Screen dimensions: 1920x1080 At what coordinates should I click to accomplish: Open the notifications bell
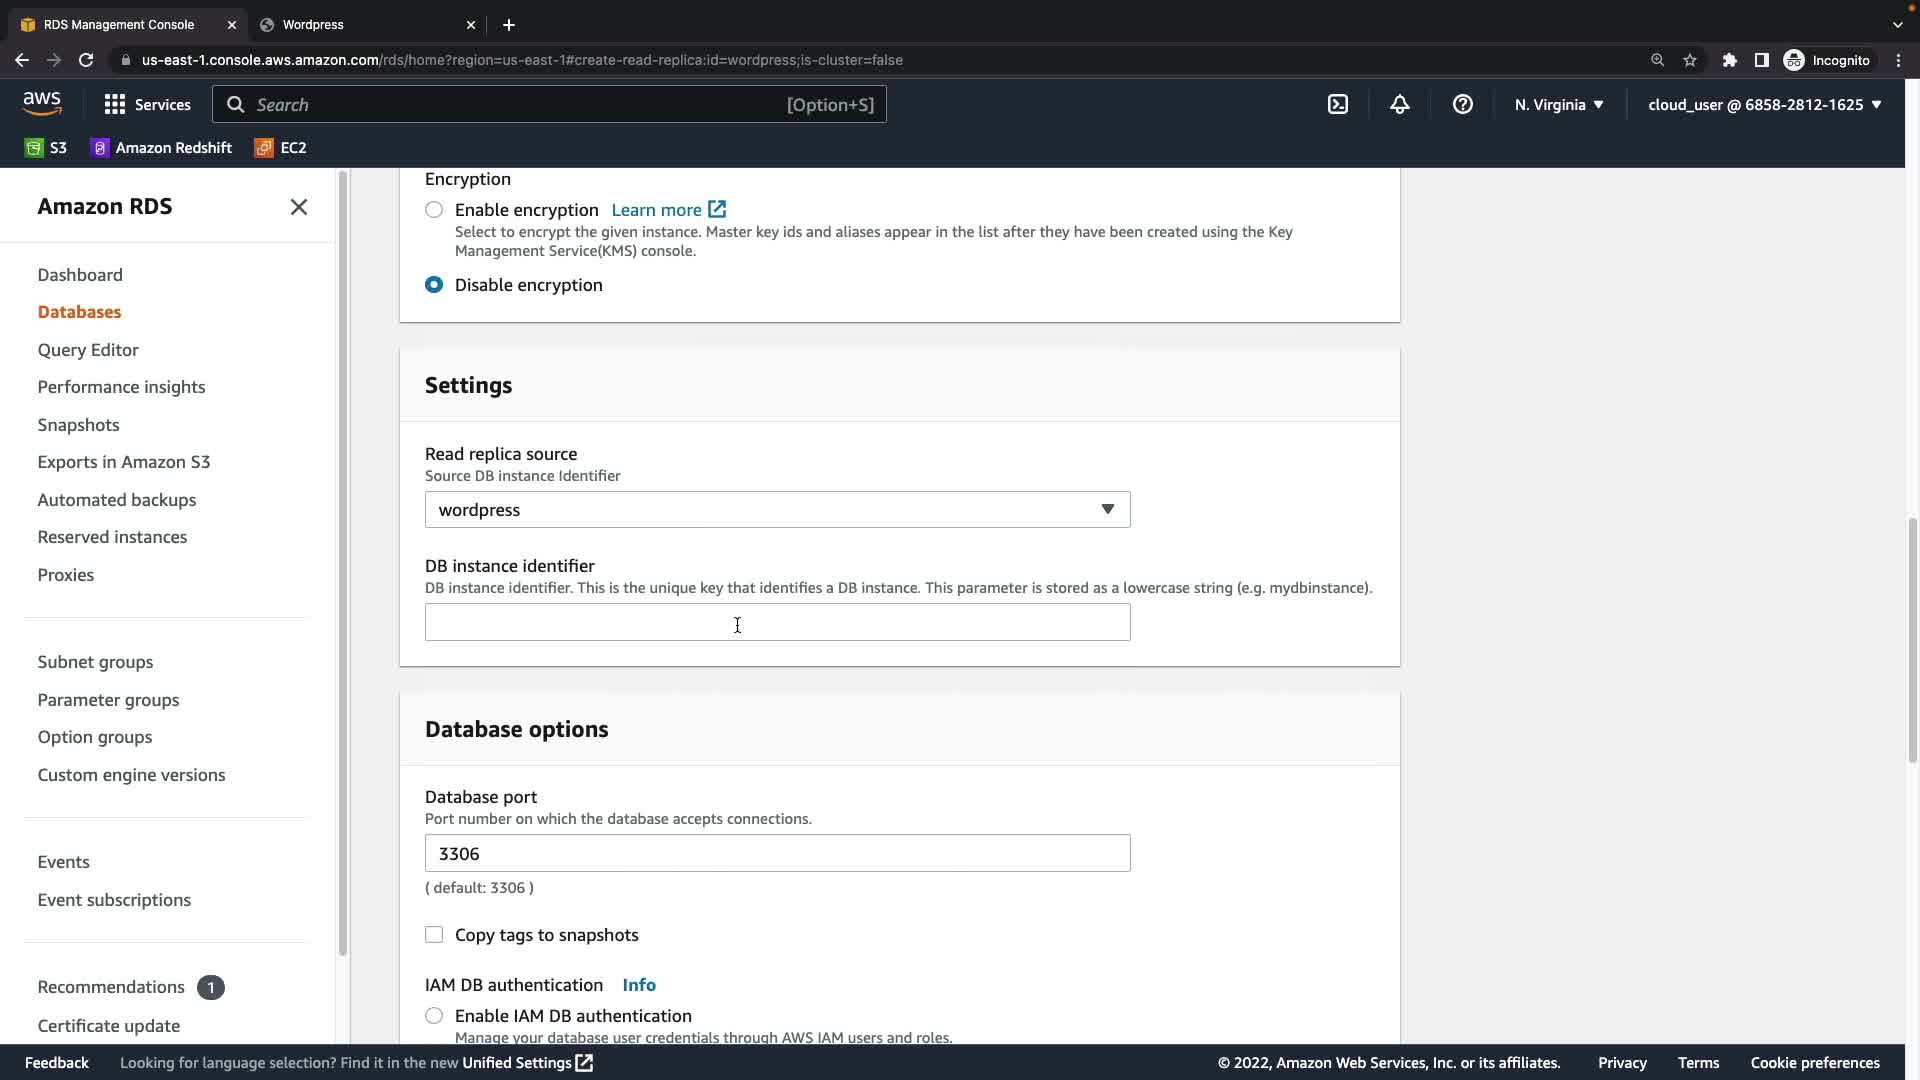[x=1400, y=105]
